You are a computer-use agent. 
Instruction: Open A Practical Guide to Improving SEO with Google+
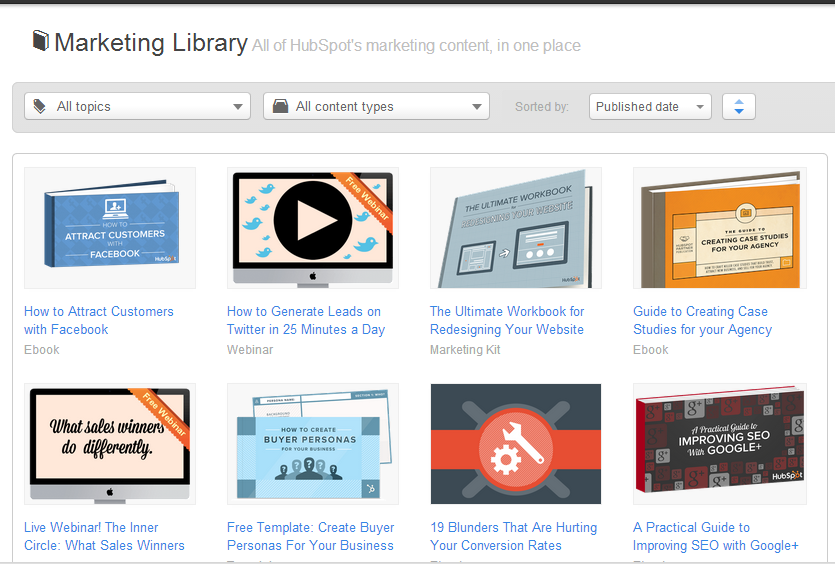[x=716, y=536]
